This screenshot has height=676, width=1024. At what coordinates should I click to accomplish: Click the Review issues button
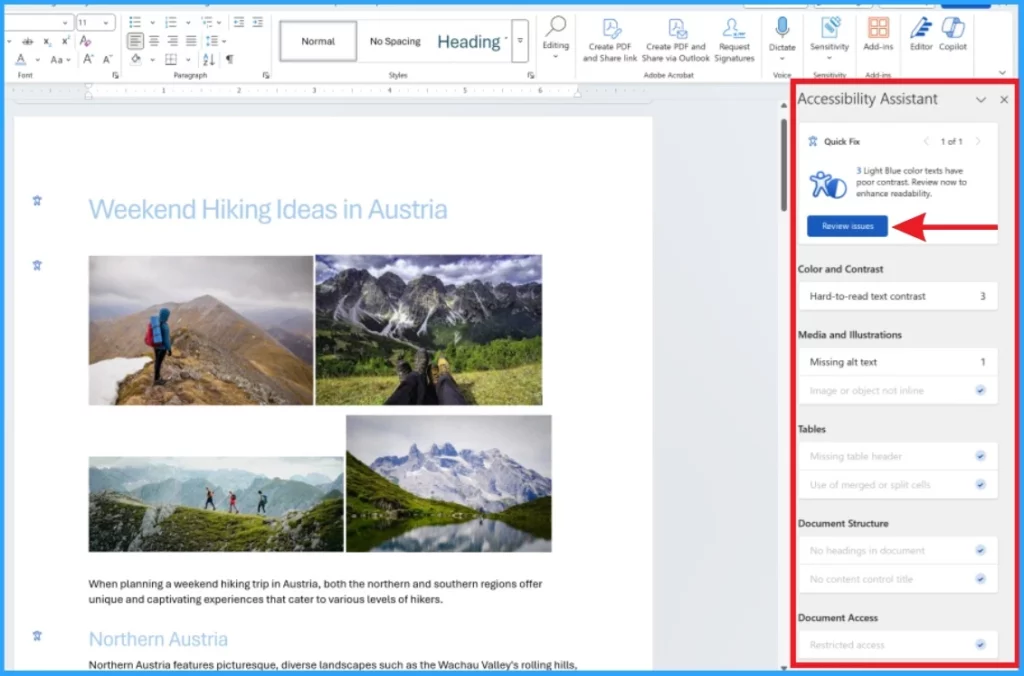click(x=847, y=226)
